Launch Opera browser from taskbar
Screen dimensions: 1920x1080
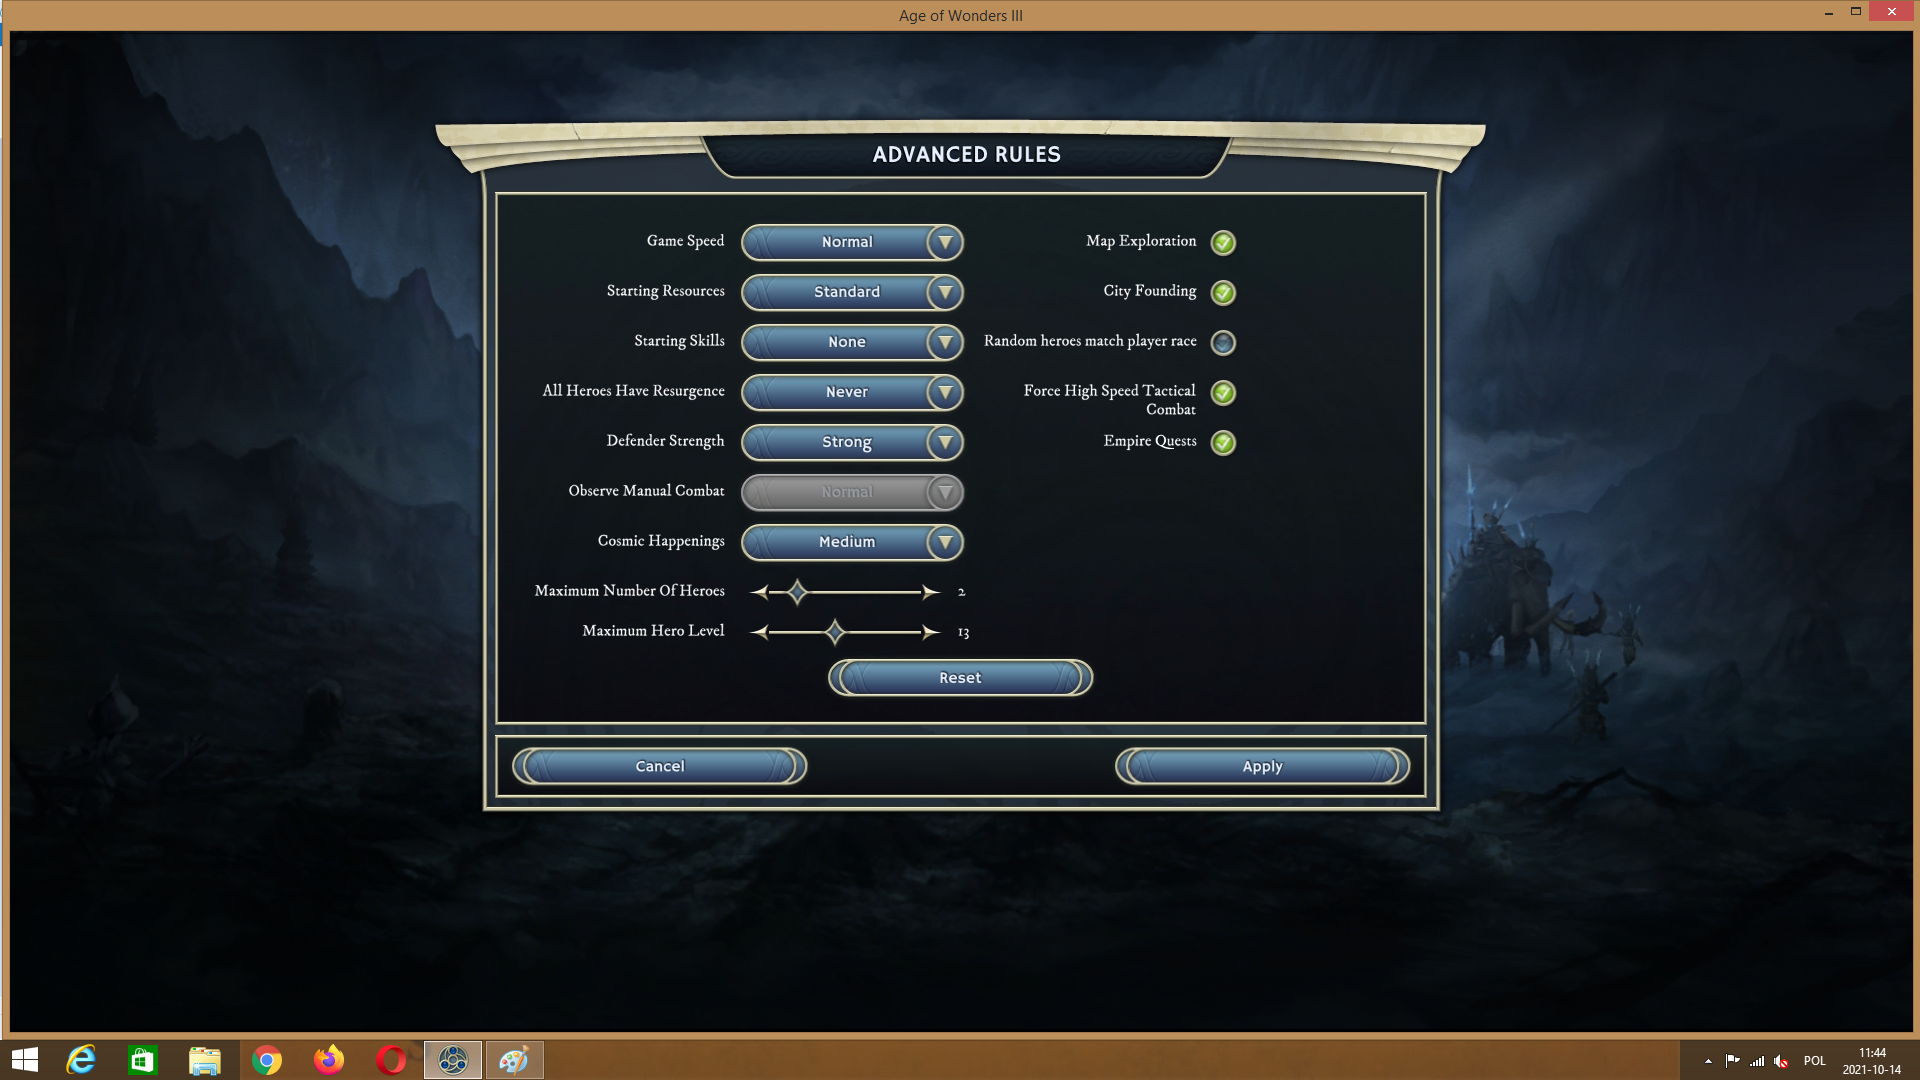pyautogui.click(x=391, y=1060)
